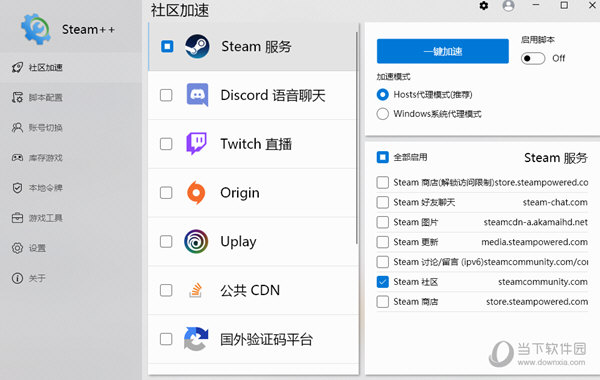Check Steam 好友聊天 checkbox
600x380 pixels.
pos(383,202)
